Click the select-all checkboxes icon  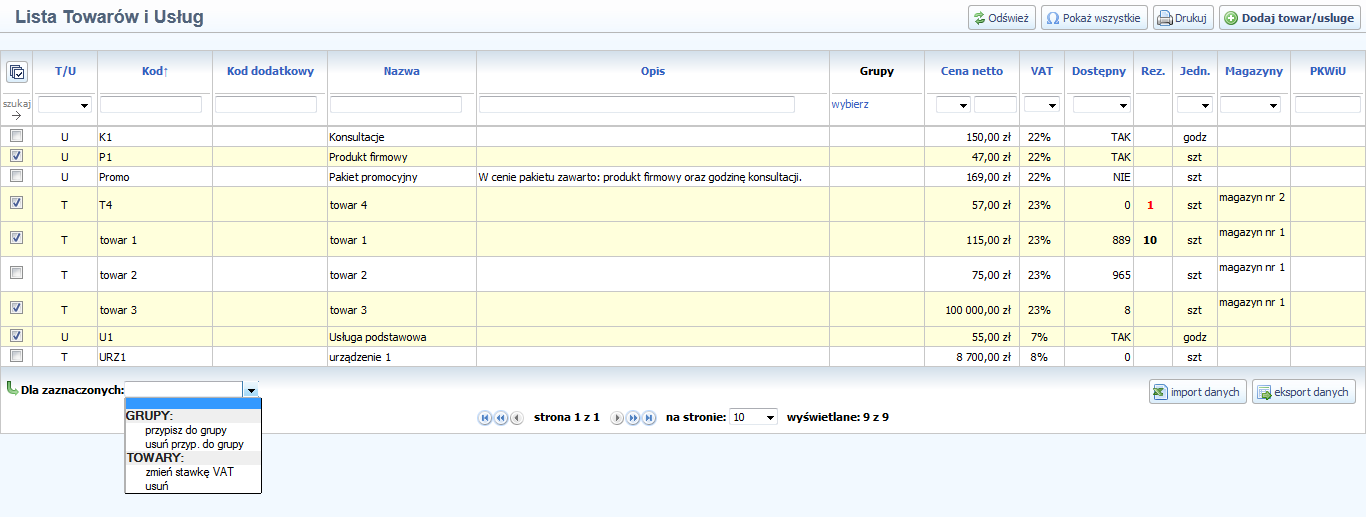16,72
